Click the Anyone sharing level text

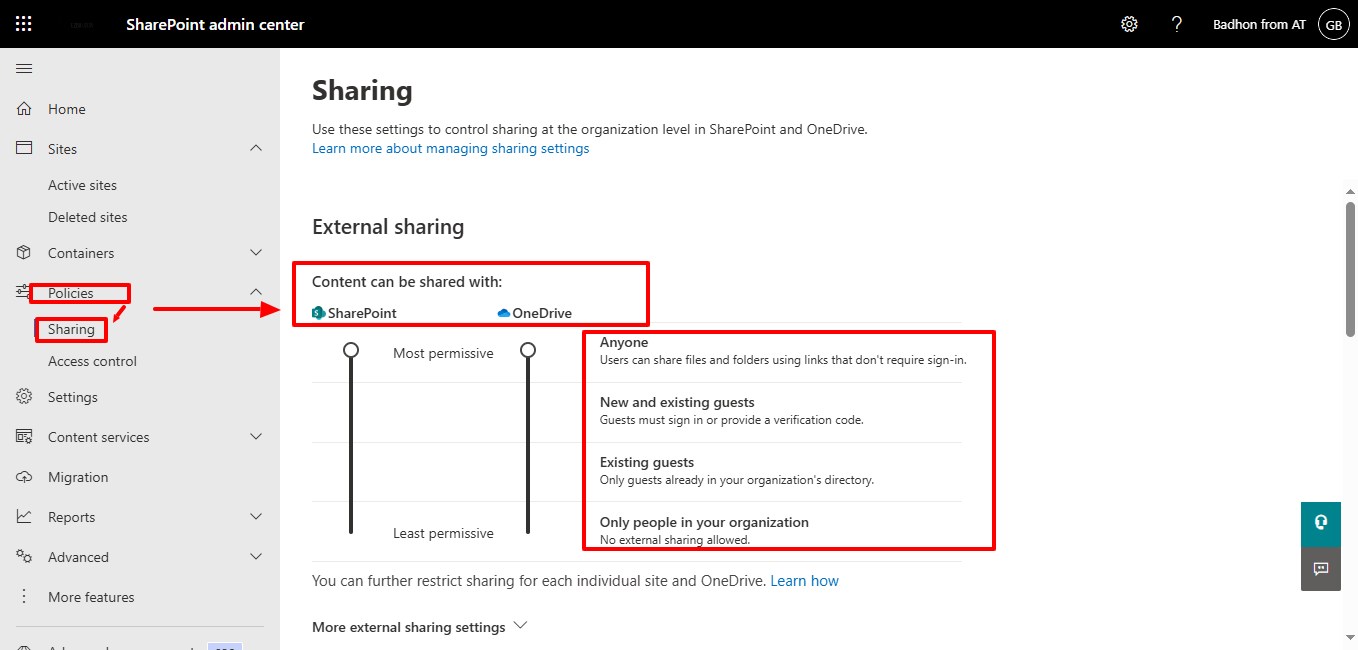click(x=624, y=342)
